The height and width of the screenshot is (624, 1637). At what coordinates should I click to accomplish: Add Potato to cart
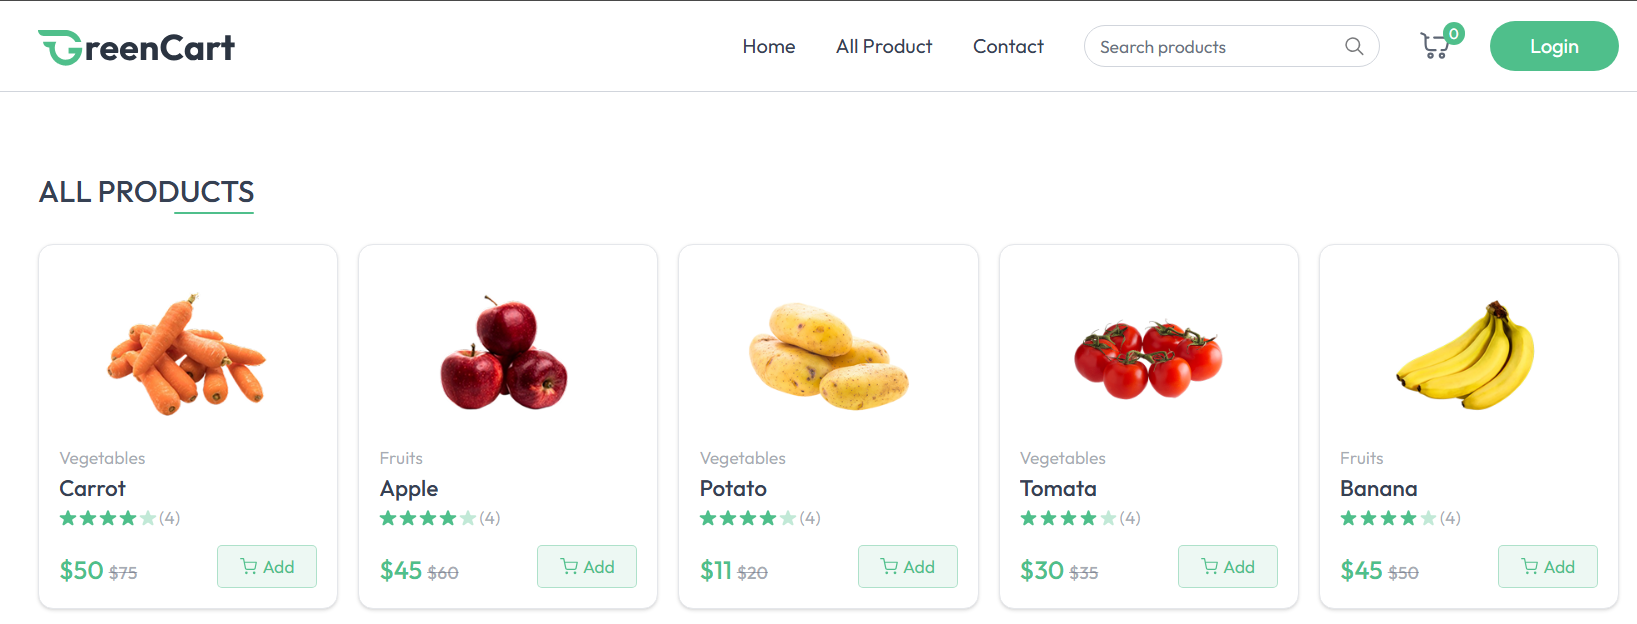click(907, 567)
